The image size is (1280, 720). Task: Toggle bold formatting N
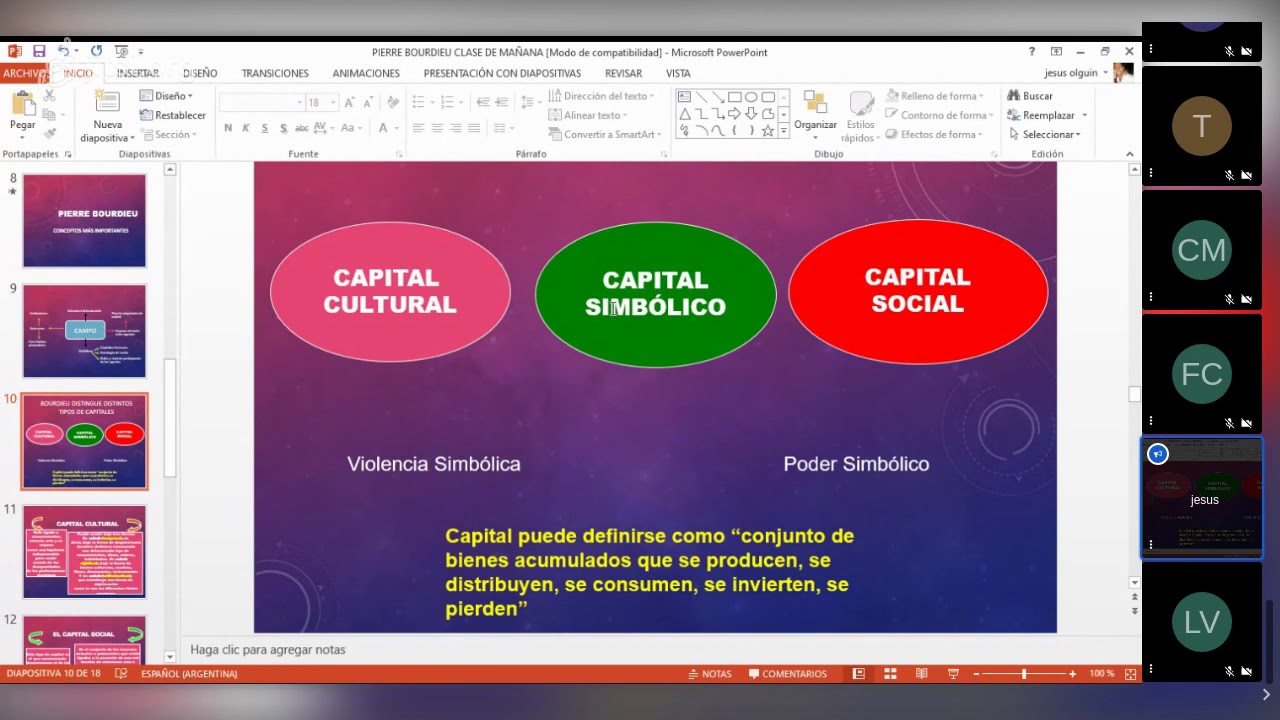click(x=228, y=128)
